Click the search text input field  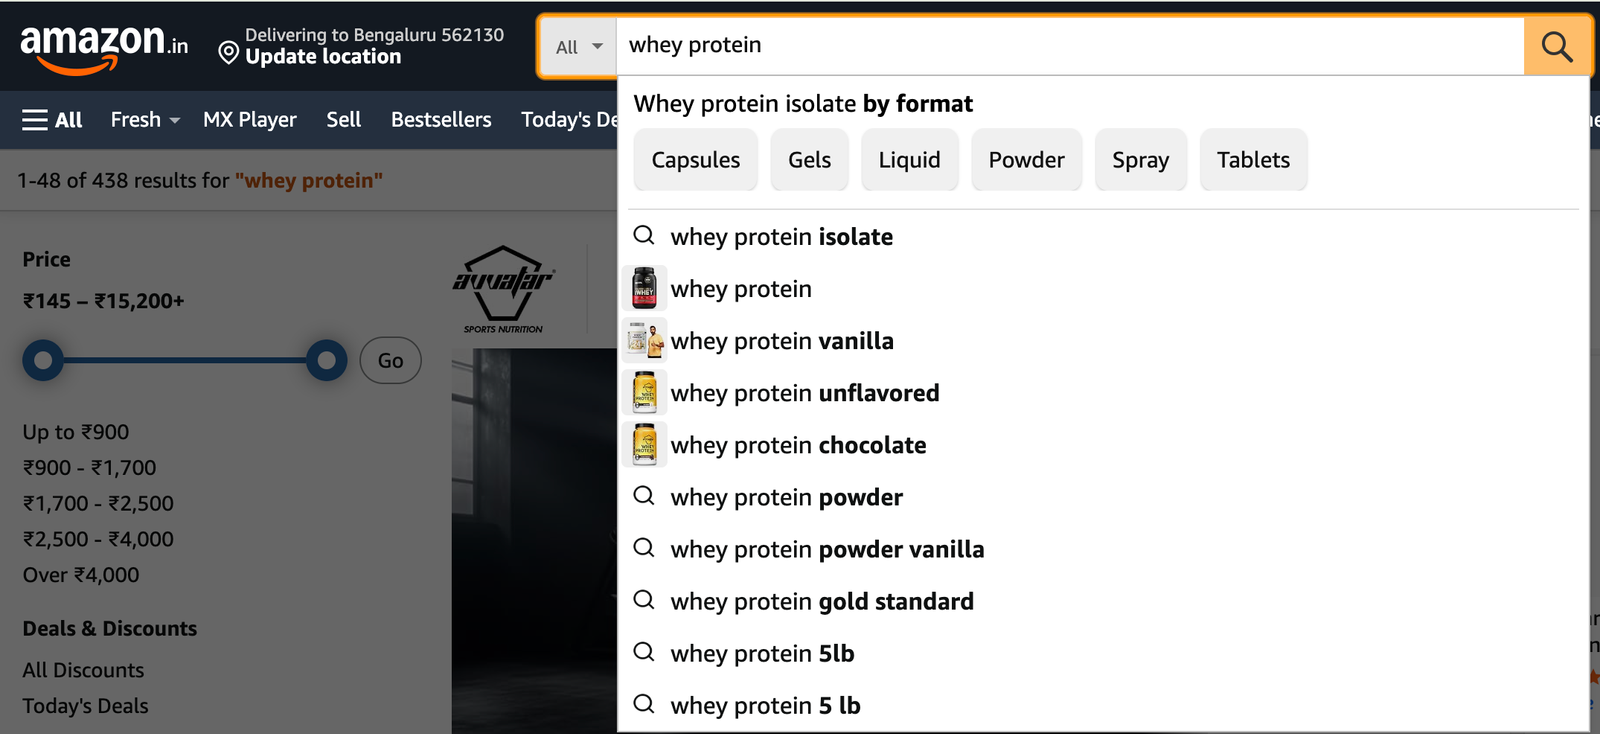click(1070, 46)
